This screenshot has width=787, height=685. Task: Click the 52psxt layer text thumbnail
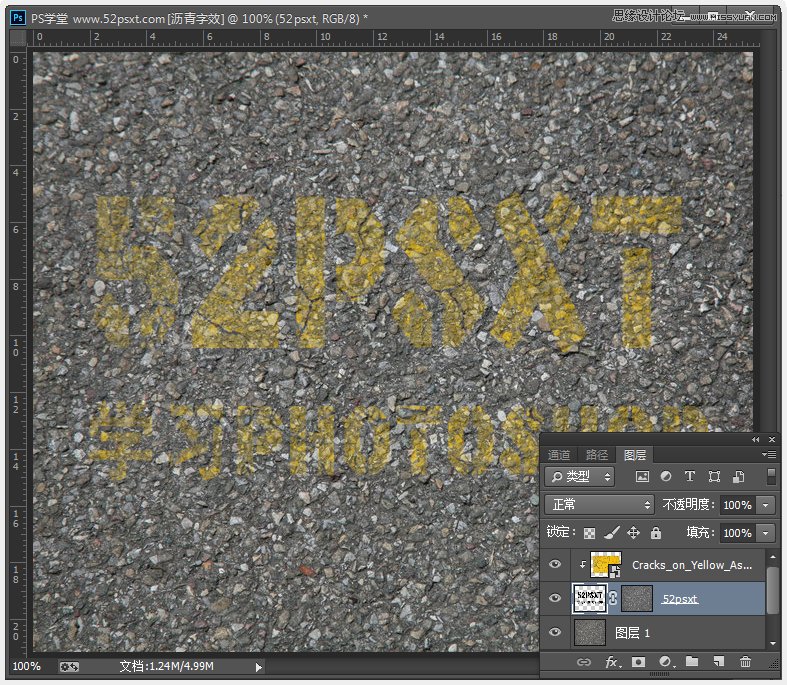coord(589,598)
